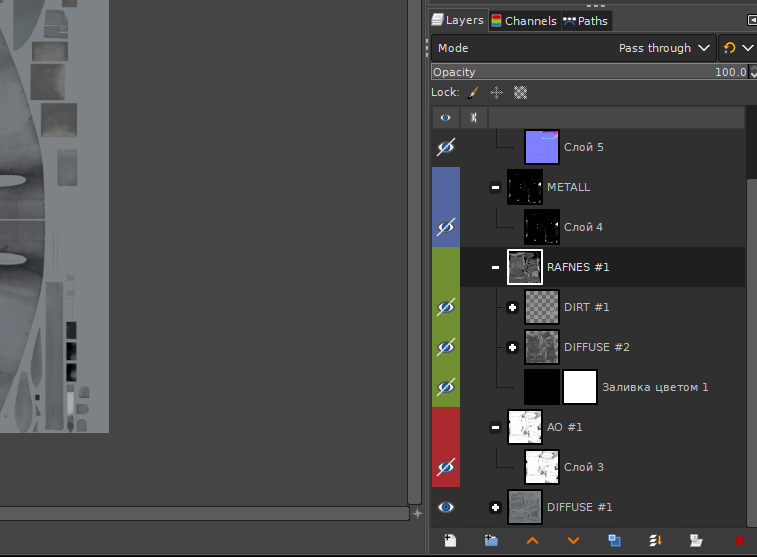
Task: Select the DIRT #1 layer name
Action: pyautogui.click(x=587, y=307)
